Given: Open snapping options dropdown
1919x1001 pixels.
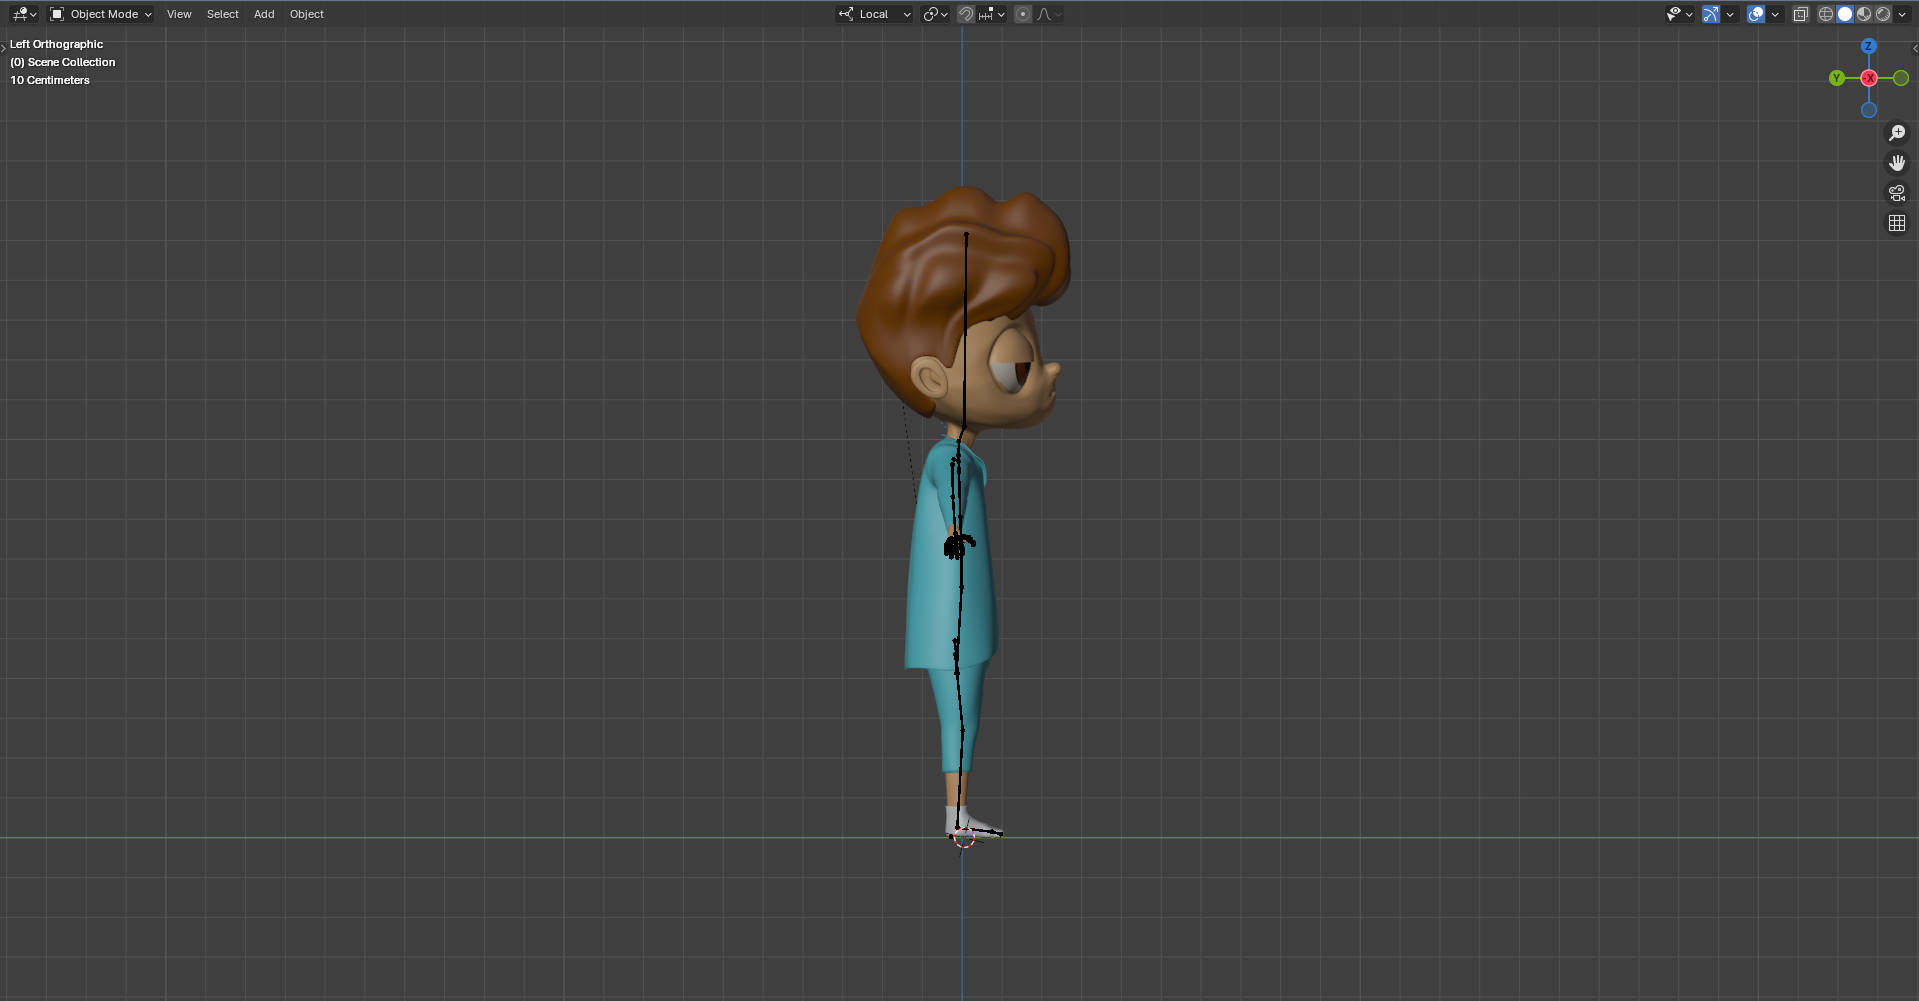Looking at the screenshot, I should [992, 14].
